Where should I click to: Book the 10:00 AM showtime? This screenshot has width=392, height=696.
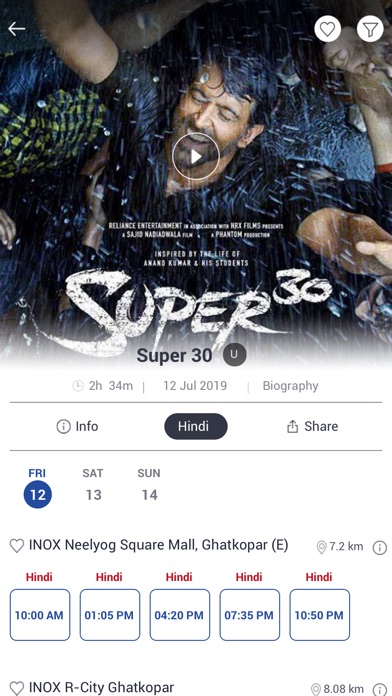pyautogui.click(x=40, y=615)
